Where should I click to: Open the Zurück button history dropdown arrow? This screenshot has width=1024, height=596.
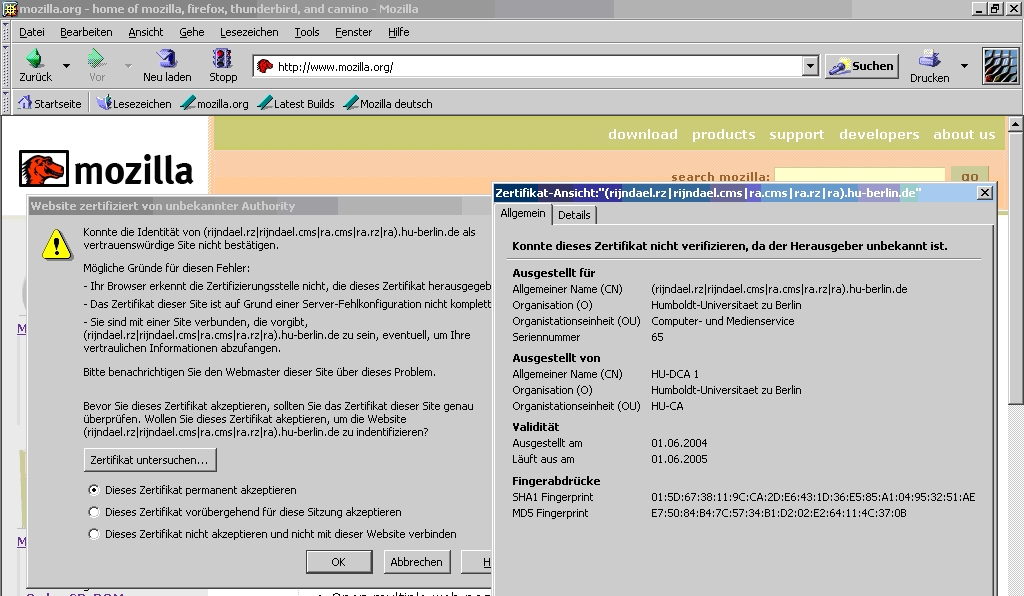(x=66, y=66)
